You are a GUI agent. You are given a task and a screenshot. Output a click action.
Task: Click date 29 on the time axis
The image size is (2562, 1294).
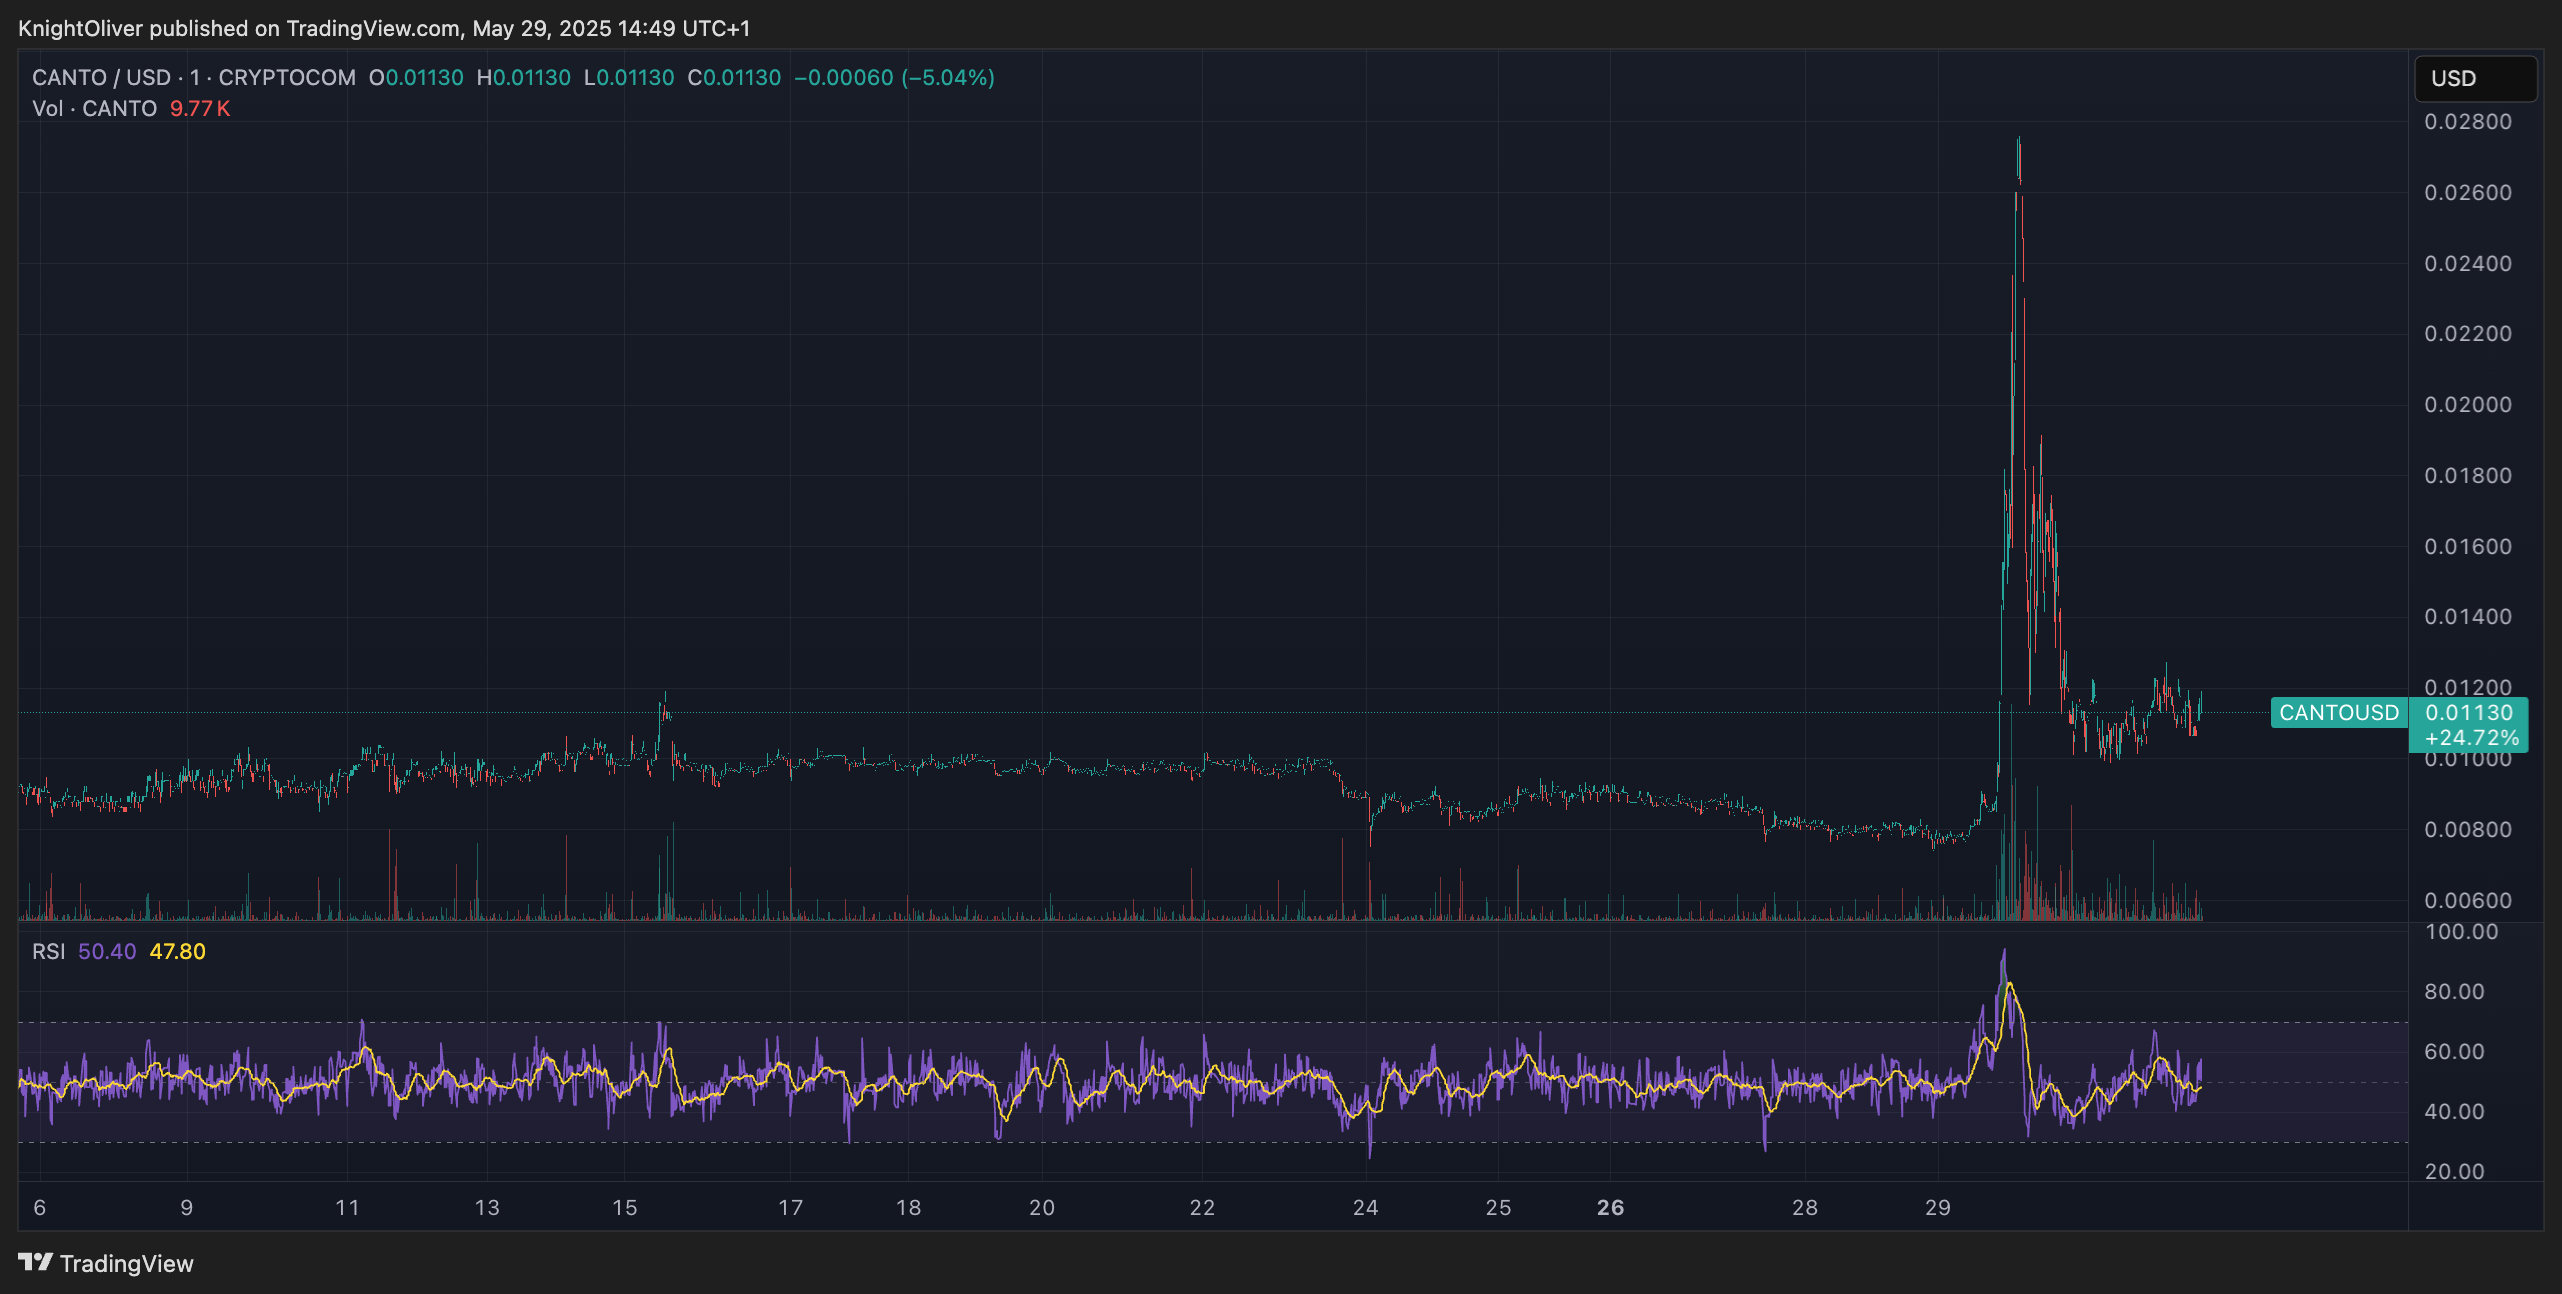[x=1938, y=1208]
